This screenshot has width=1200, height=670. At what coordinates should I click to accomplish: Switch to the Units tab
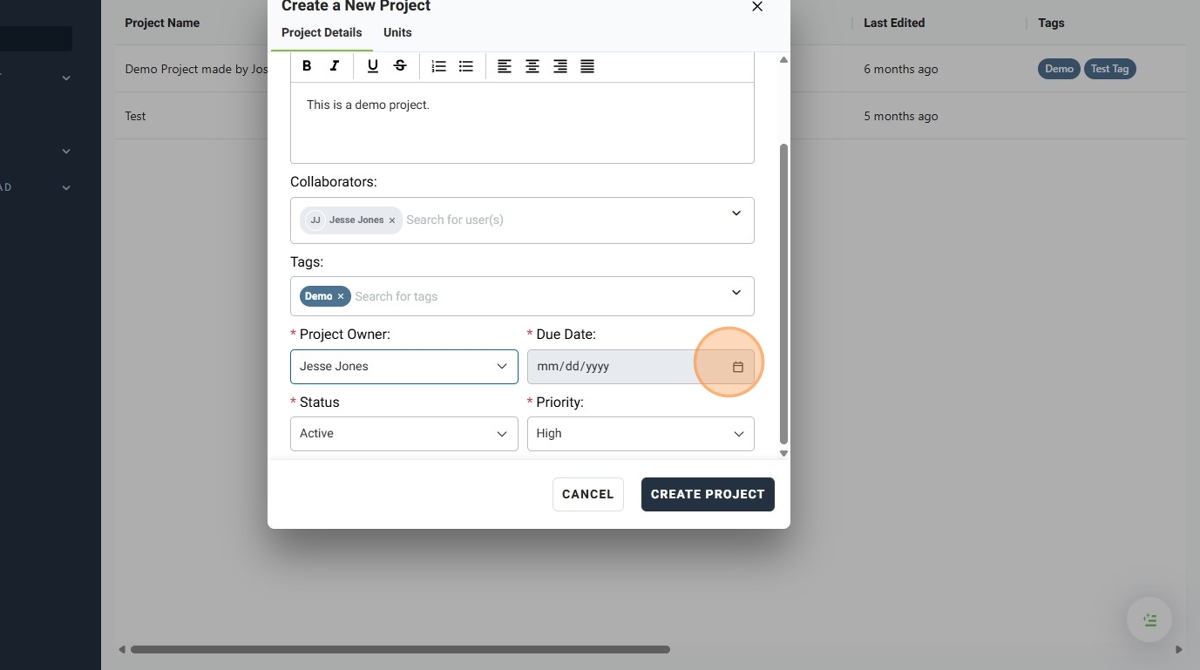coord(397,32)
